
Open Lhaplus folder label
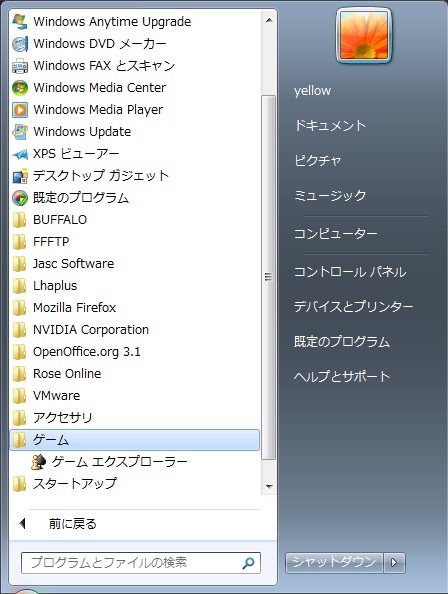(55, 286)
